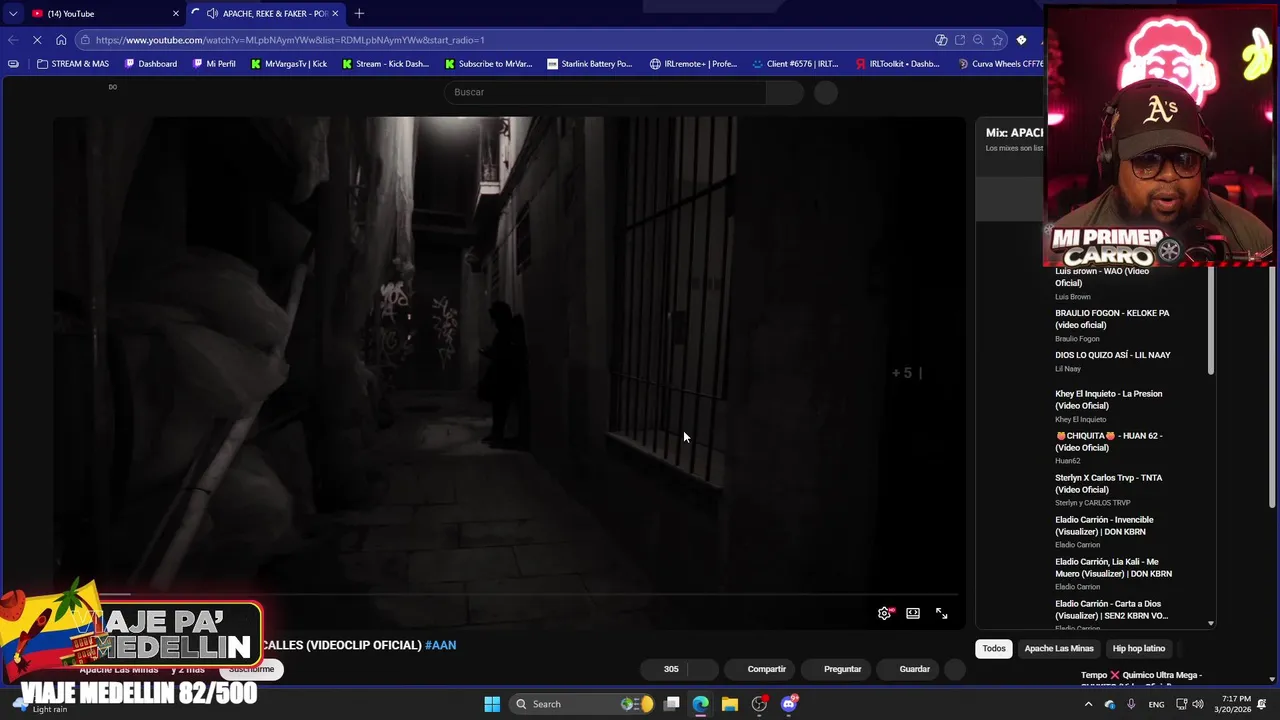Click the YouTube Buscar search field
This screenshot has height=720, width=1280.
[605, 92]
